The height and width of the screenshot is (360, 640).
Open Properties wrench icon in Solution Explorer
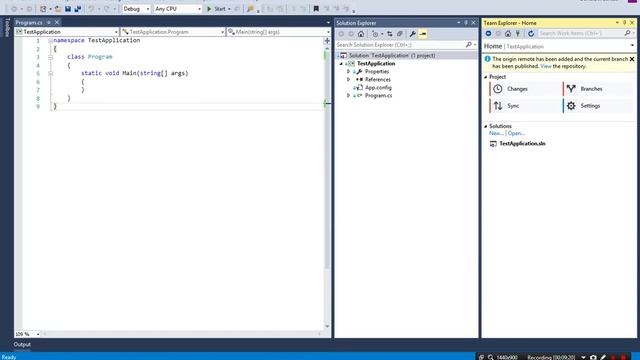click(x=413, y=34)
